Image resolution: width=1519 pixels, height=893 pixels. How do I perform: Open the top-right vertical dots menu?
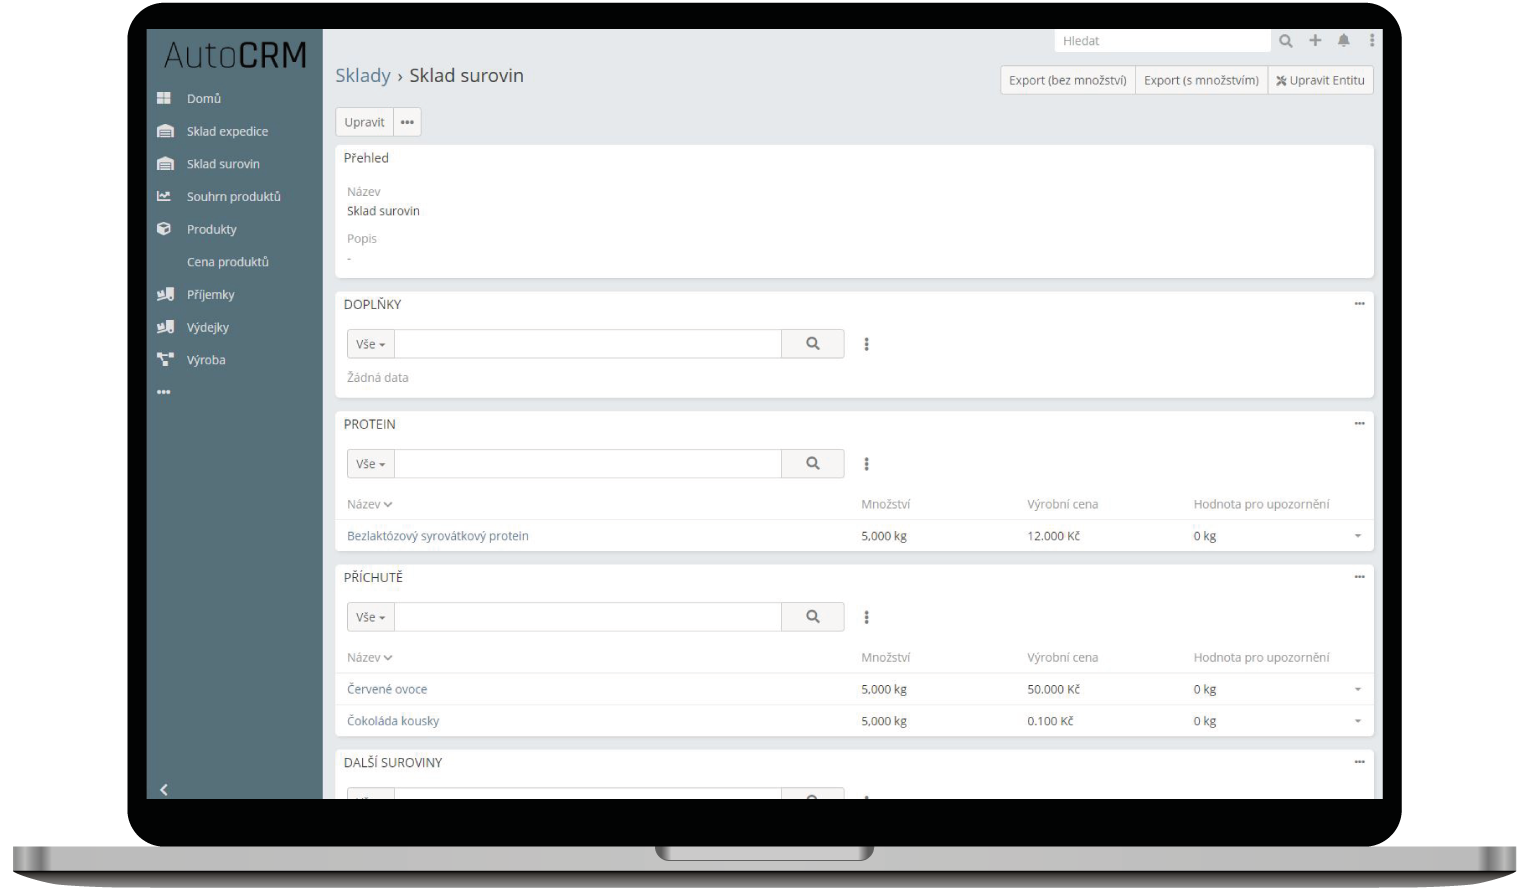click(x=1372, y=40)
